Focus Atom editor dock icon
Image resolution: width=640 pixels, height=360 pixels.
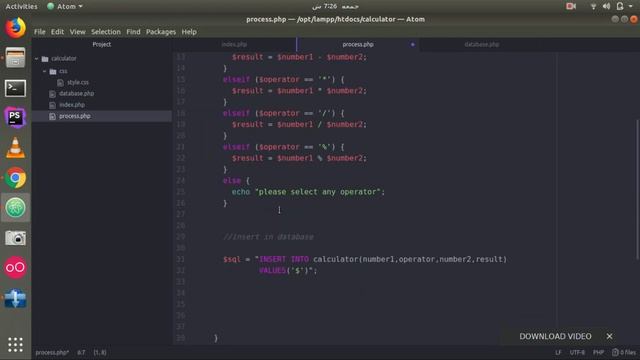pyautogui.click(x=16, y=208)
